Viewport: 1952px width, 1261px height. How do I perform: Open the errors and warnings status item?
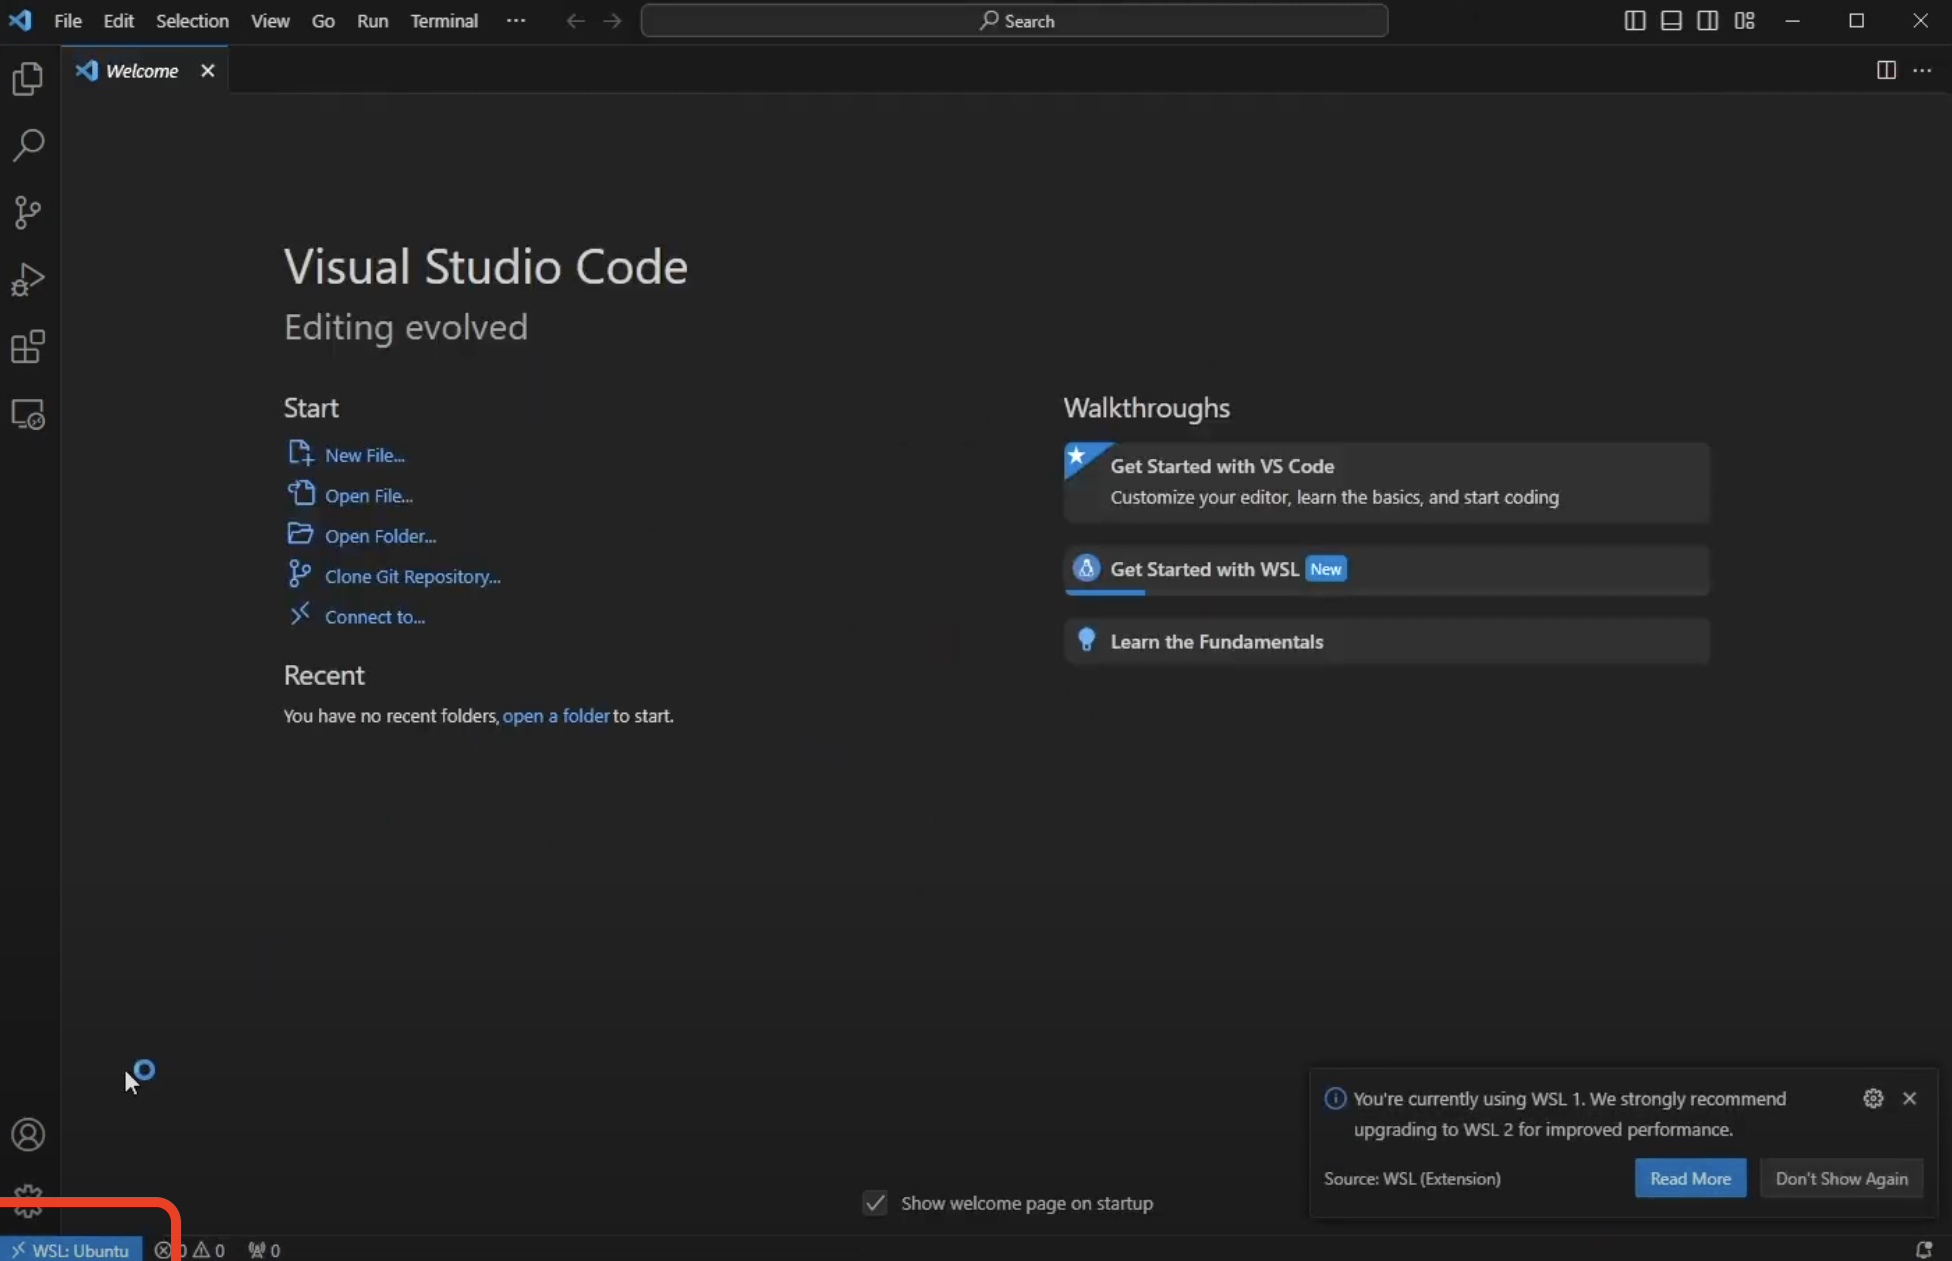190,1250
